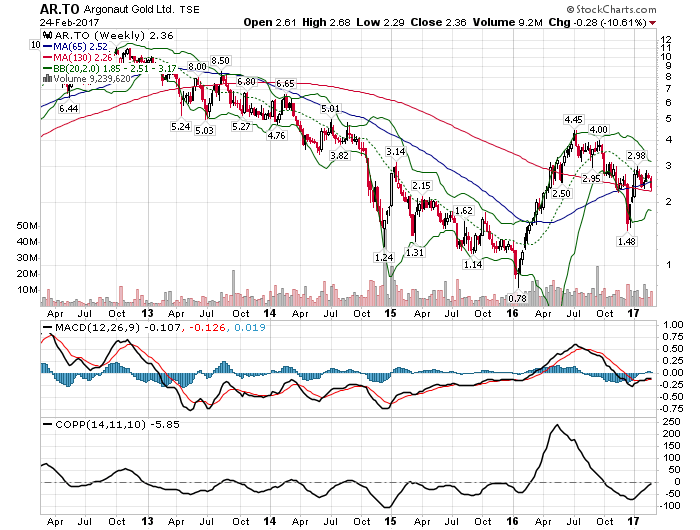Viewport: 700px width, 530px height.
Task: Click the 17 year label on bottom axis
Action: coord(633,521)
